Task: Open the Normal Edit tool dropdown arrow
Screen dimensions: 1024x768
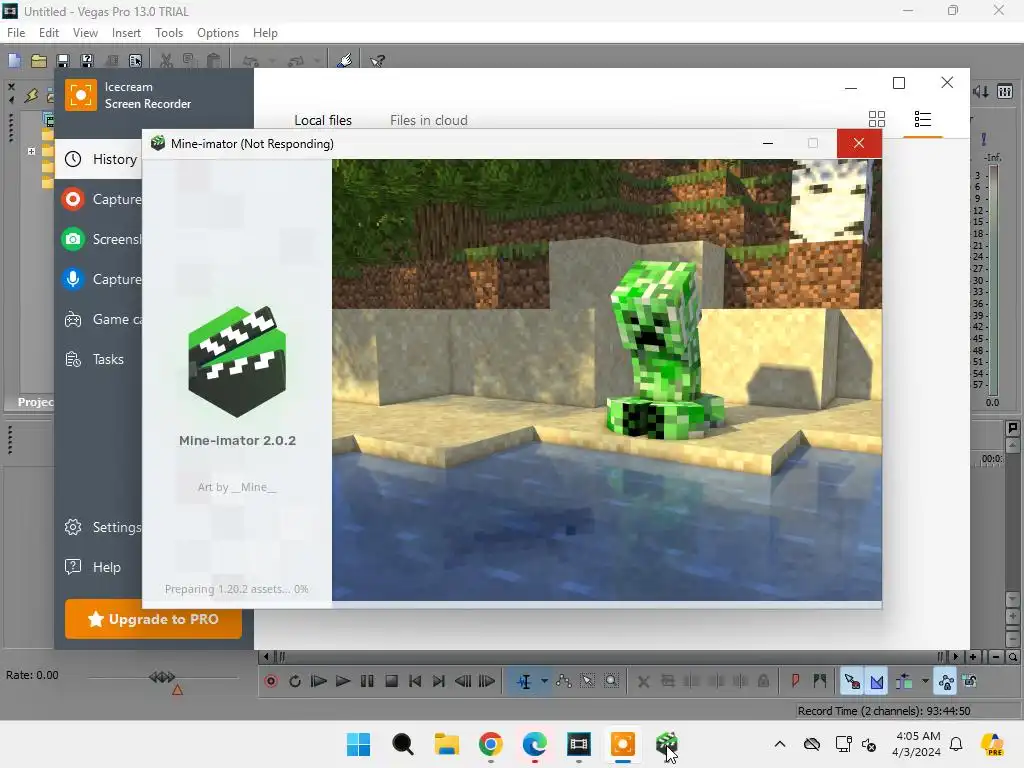Action: coord(544,681)
